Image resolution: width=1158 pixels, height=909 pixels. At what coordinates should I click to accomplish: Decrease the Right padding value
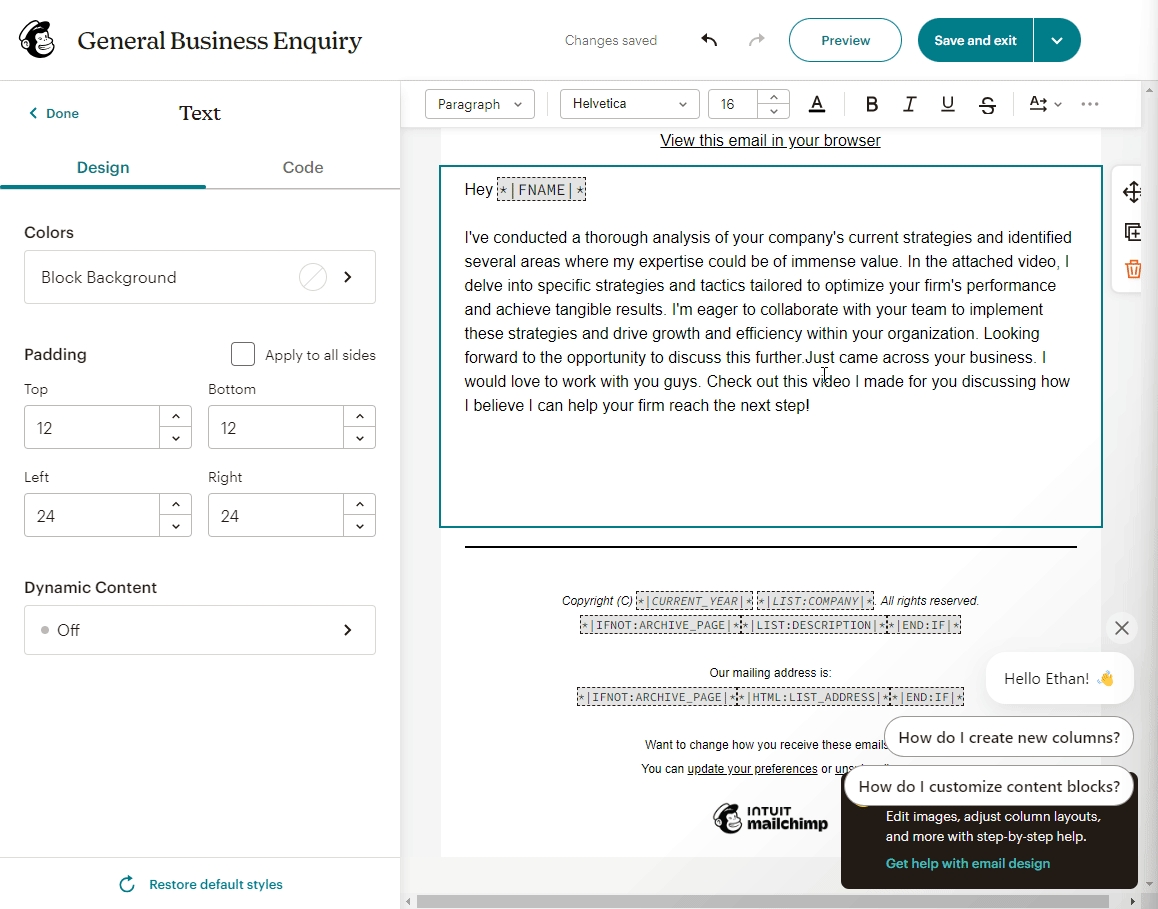pyautogui.click(x=360, y=526)
